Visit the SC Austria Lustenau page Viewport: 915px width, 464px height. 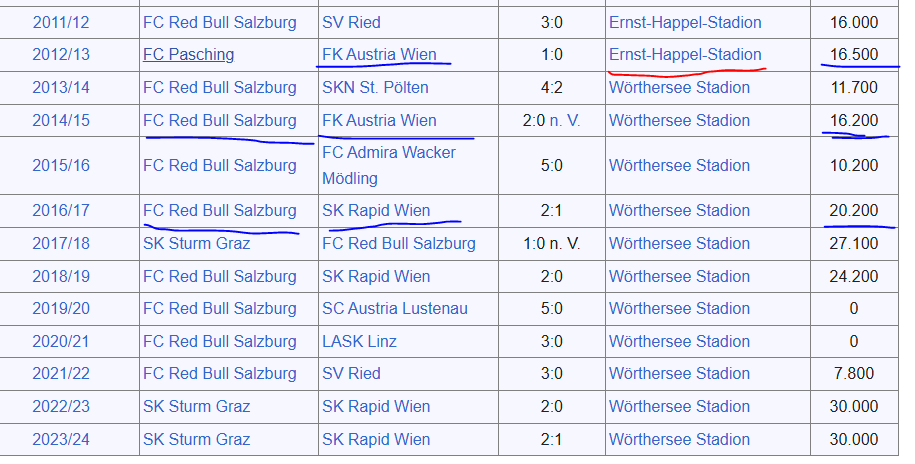(394, 309)
